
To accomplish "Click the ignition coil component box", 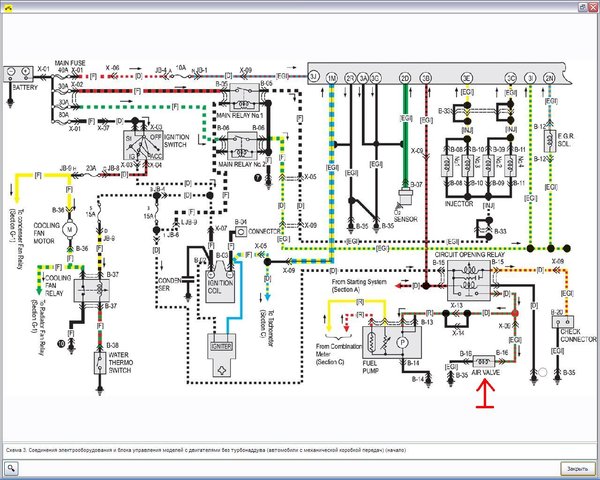I will pyautogui.click(x=220, y=282).
